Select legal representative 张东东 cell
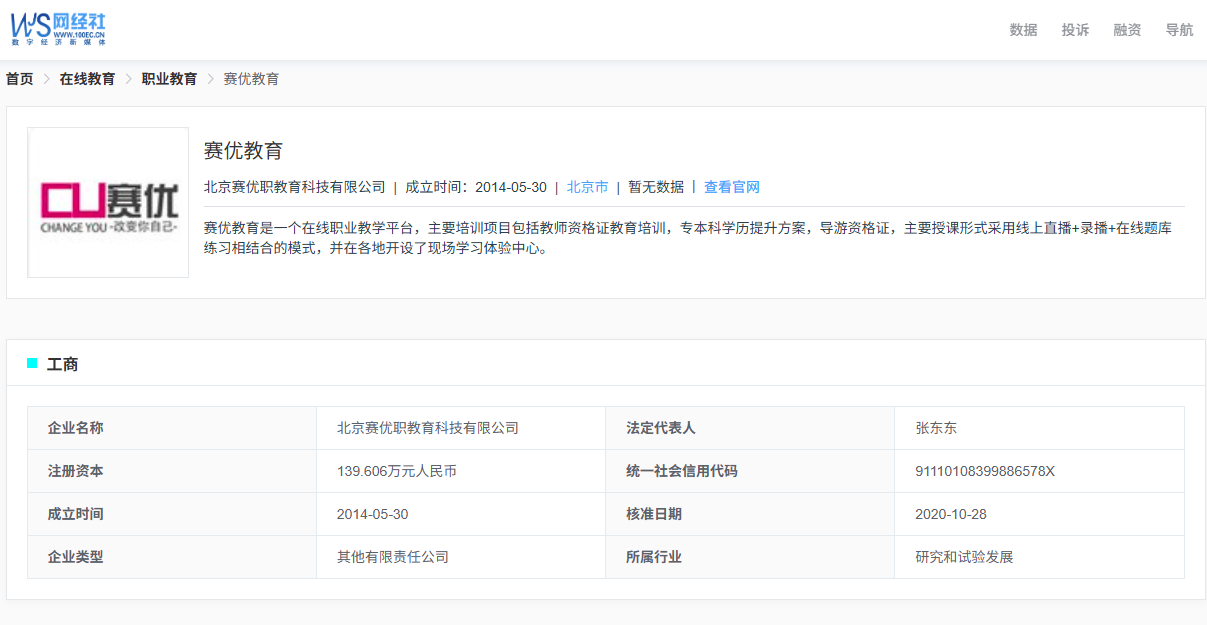The image size is (1207, 625). point(1039,428)
